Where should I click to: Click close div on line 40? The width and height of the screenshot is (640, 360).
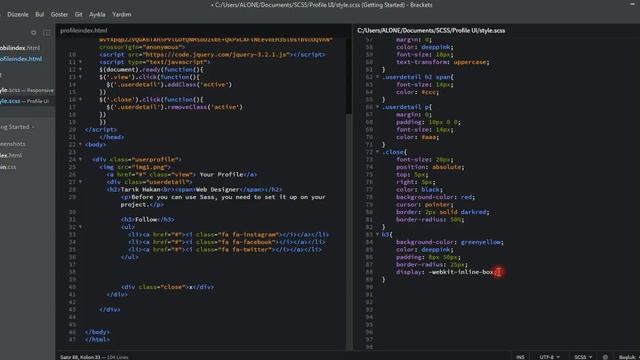tap(167, 287)
